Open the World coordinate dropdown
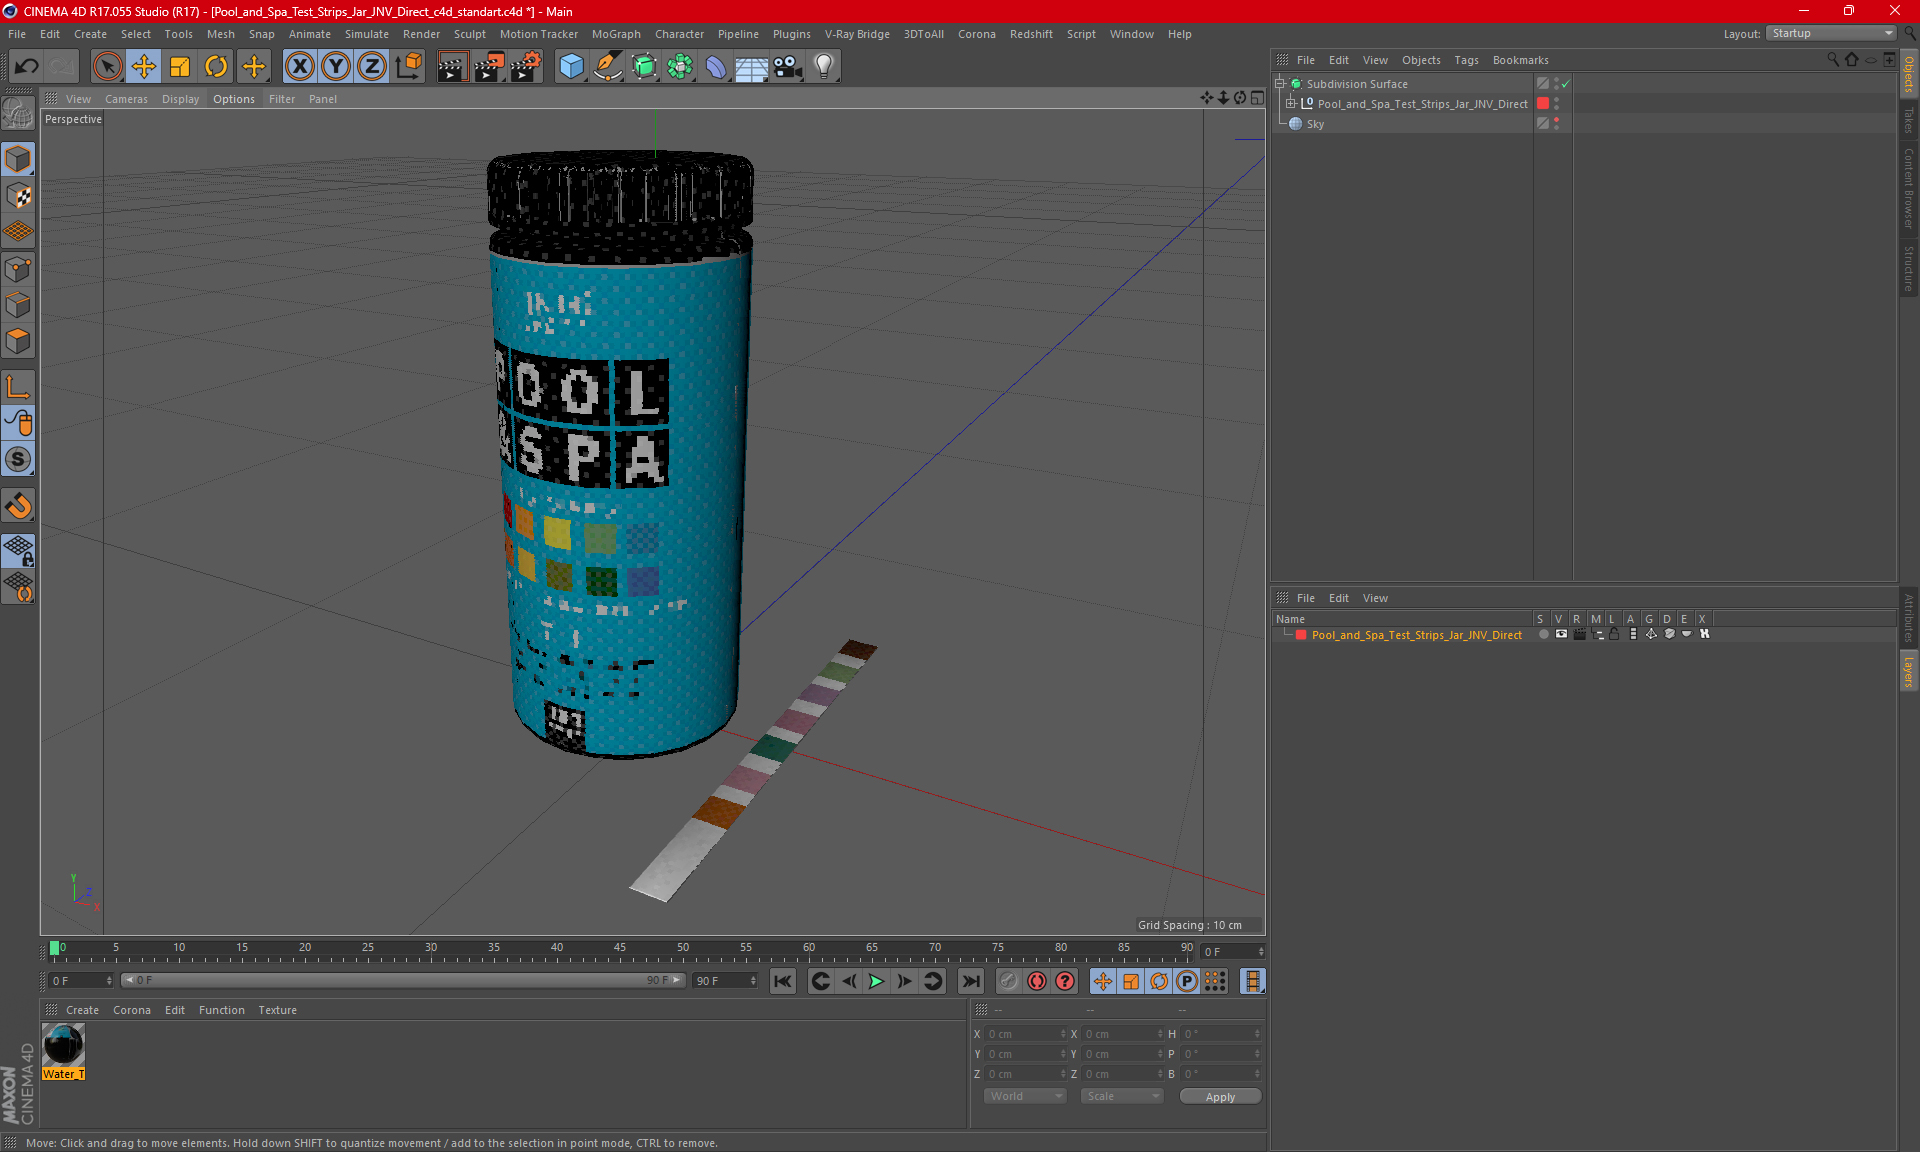The width and height of the screenshot is (1920, 1152). (x=1025, y=1096)
